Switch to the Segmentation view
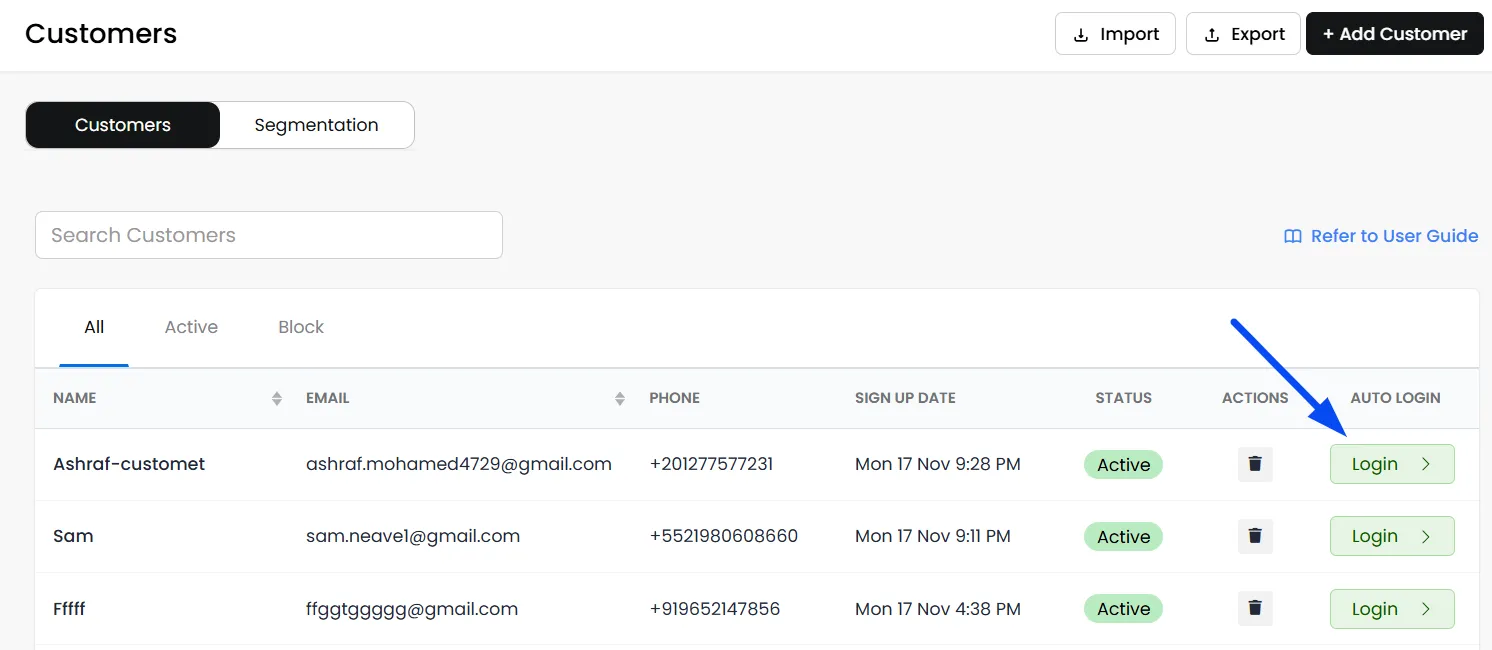The height and width of the screenshot is (650, 1492). (316, 125)
